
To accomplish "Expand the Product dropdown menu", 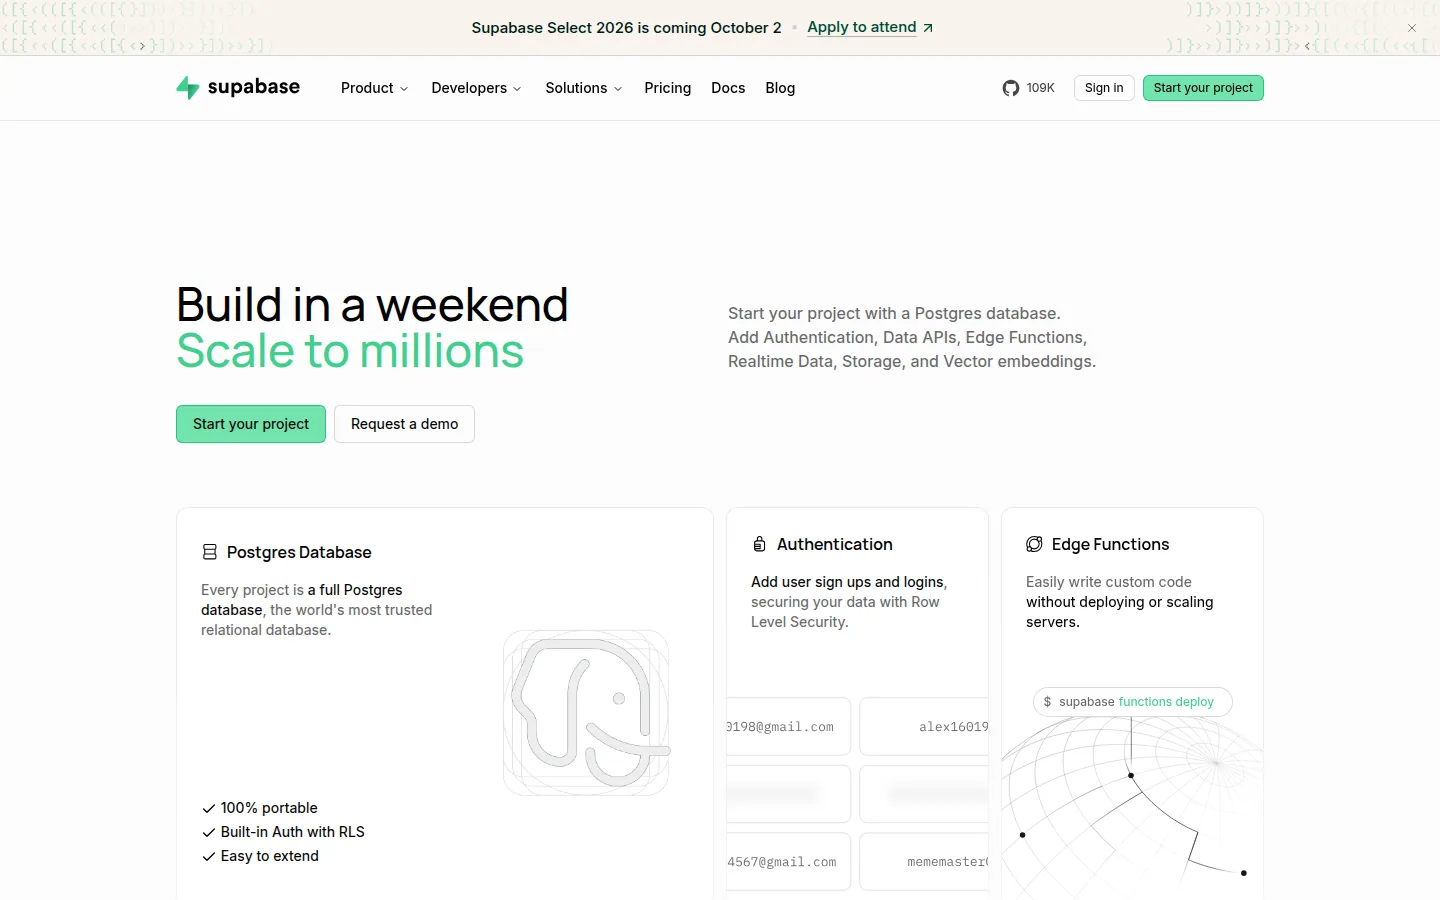I will point(375,88).
